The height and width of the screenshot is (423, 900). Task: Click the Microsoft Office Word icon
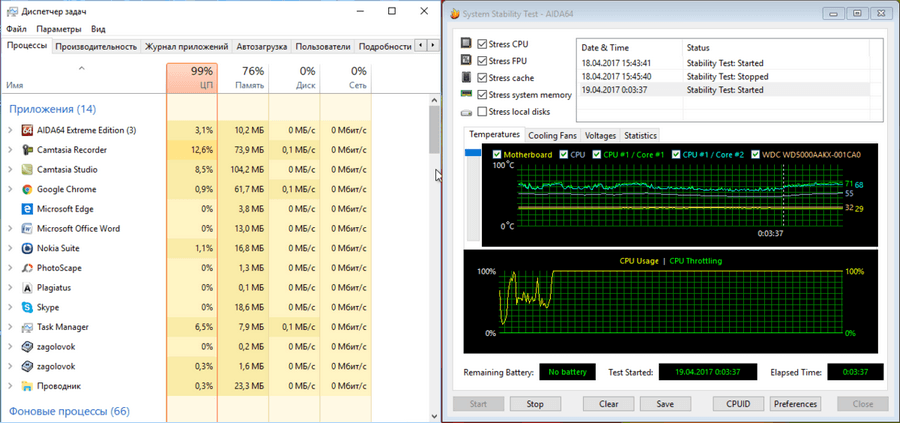click(x=26, y=228)
